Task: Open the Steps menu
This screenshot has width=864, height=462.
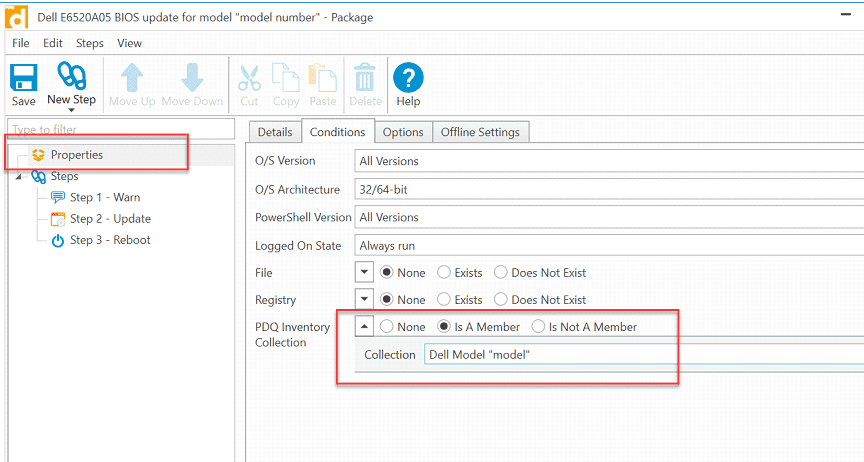Action: click(x=90, y=43)
